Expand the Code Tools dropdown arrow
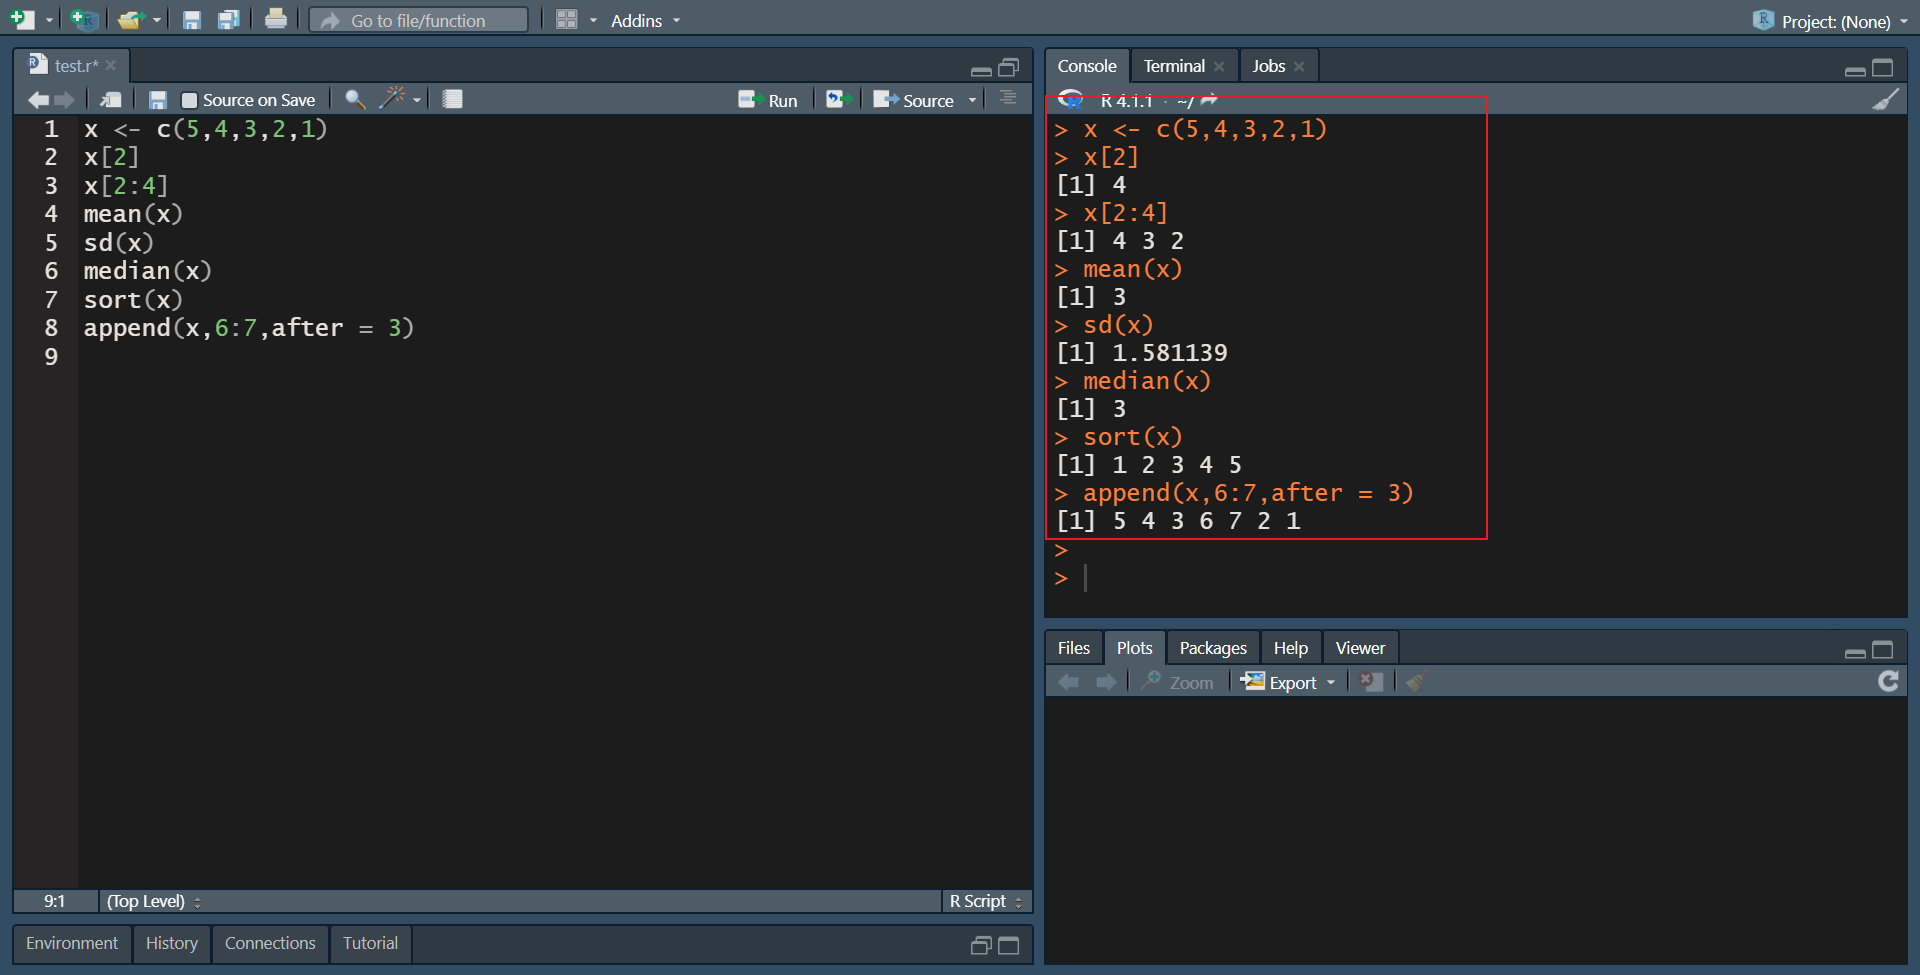Viewport: 1920px width, 975px height. (x=417, y=100)
